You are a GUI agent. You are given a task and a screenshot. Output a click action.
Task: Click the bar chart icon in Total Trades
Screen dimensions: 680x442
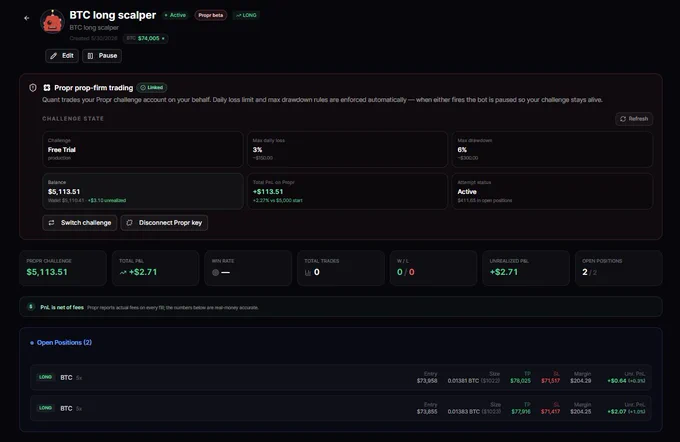coord(308,272)
